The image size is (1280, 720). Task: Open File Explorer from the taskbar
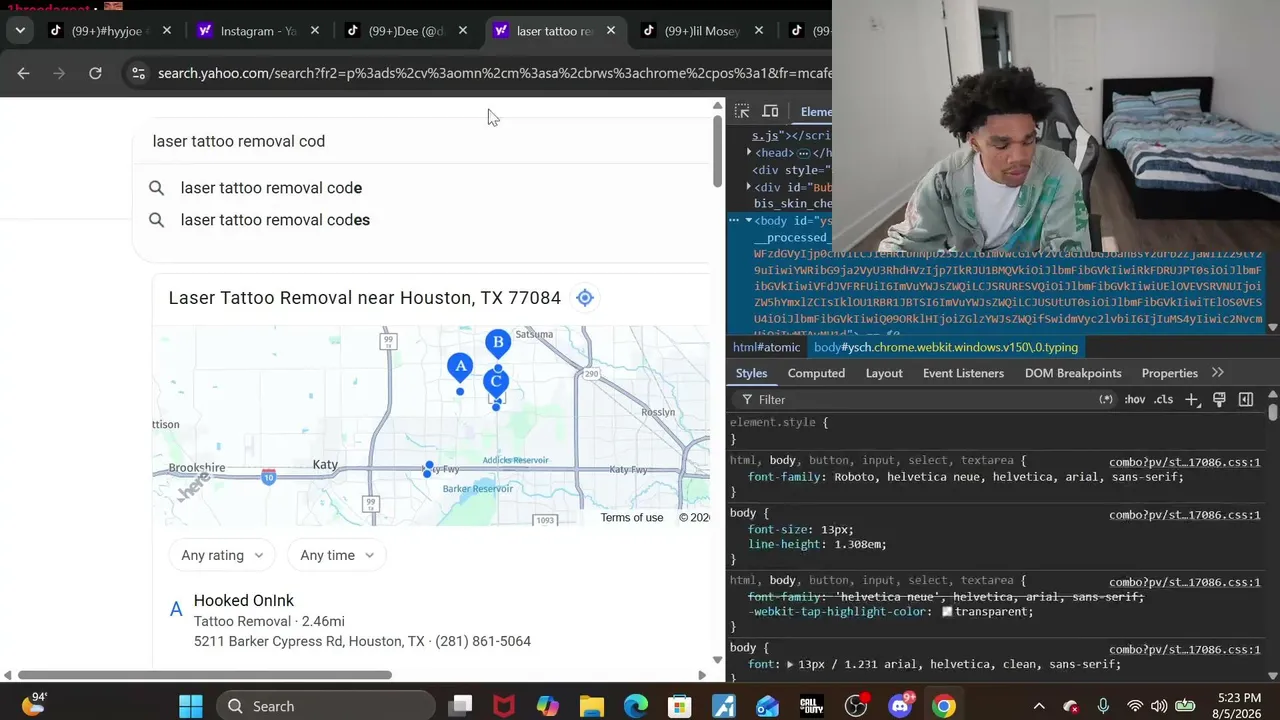pos(592,706)
